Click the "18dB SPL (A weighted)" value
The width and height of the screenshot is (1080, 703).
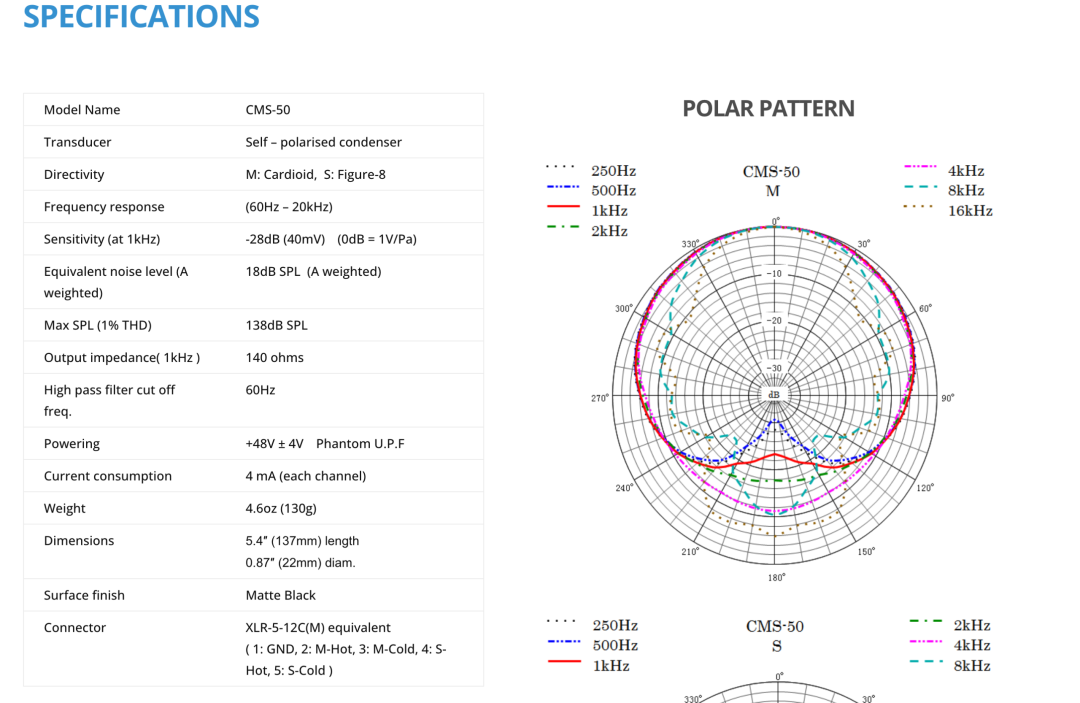tap(313, 271)
